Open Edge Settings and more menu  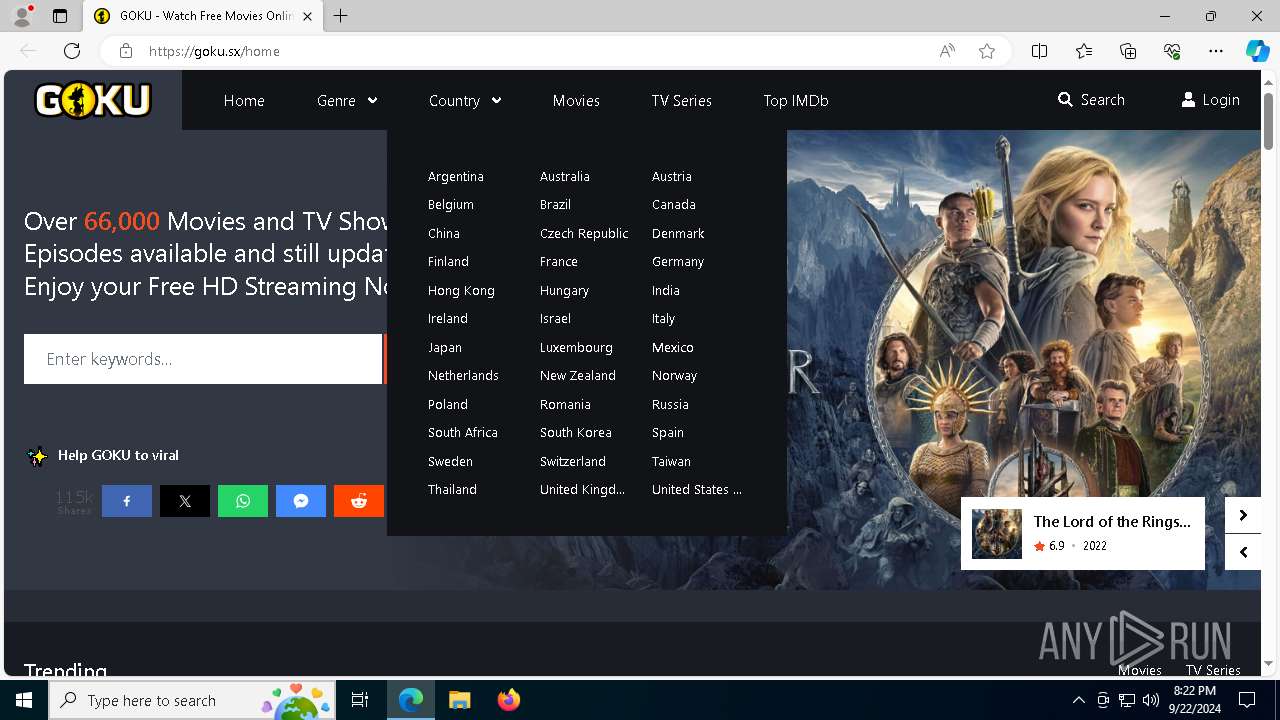coord(1216,51)
